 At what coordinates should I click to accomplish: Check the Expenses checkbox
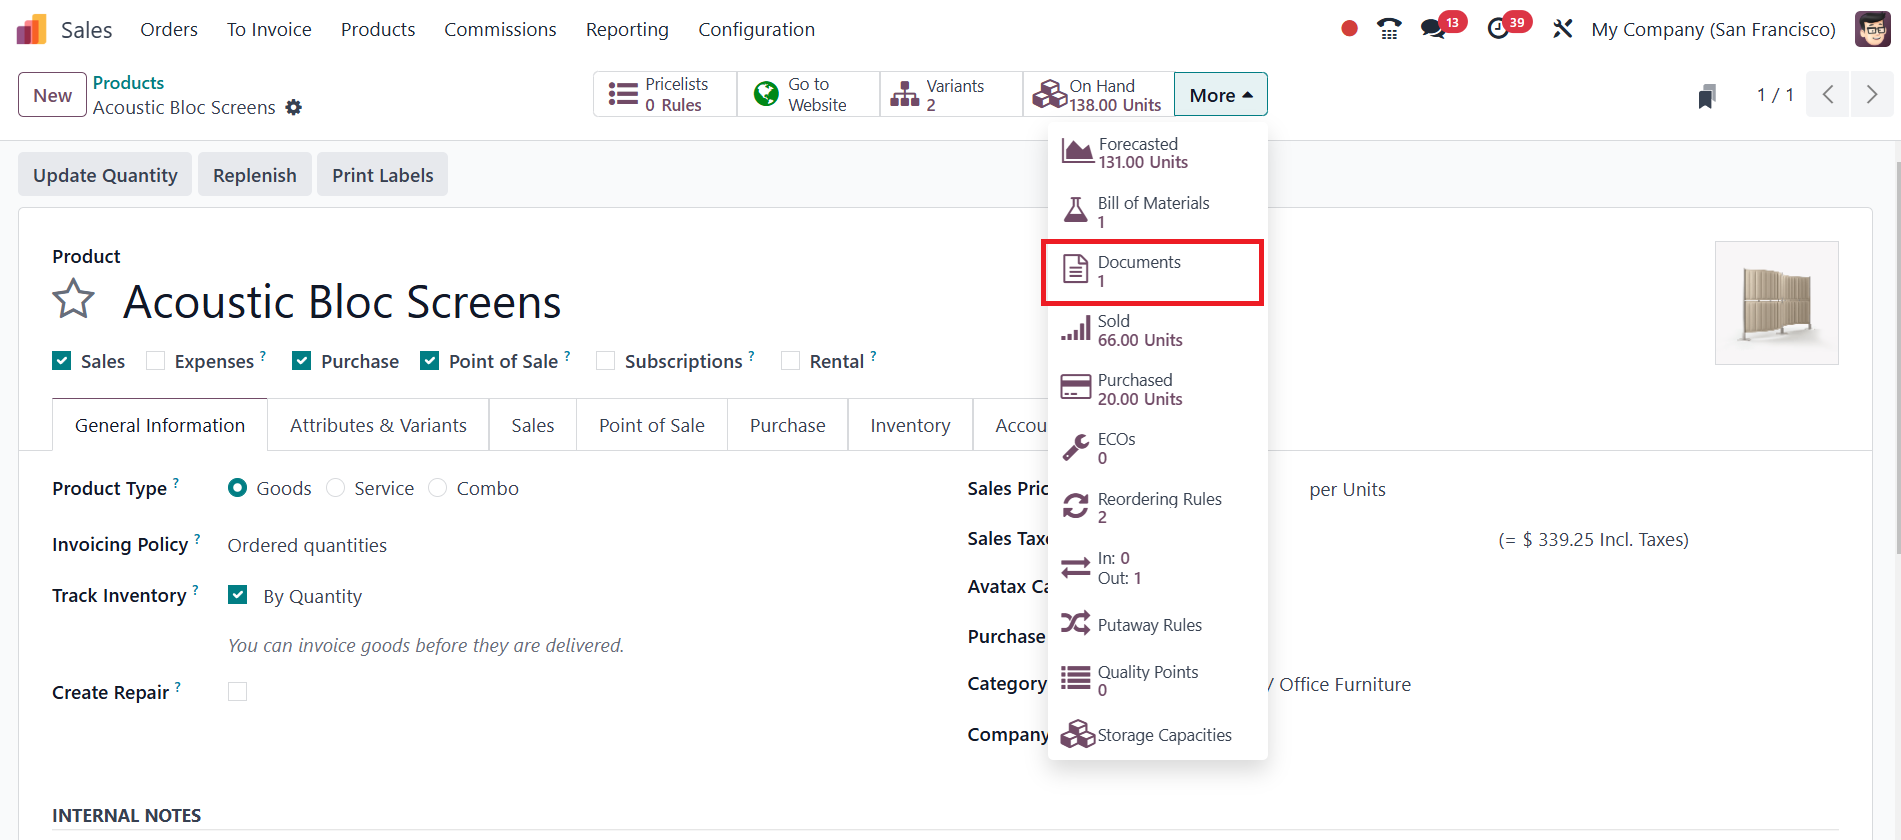click(x=155, y=361)
